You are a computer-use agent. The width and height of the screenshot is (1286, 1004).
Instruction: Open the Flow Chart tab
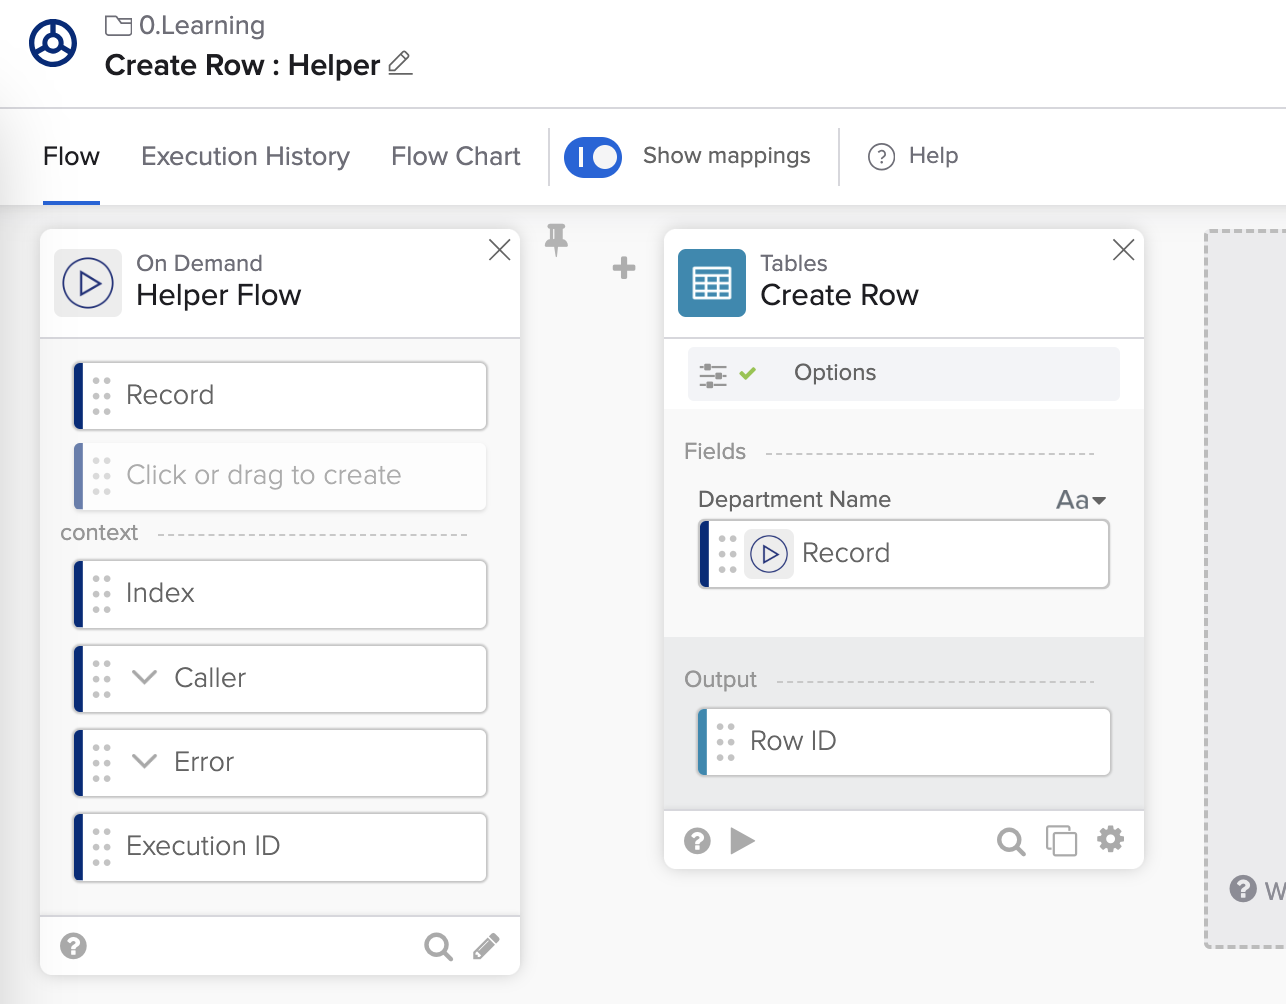(455, 156)
